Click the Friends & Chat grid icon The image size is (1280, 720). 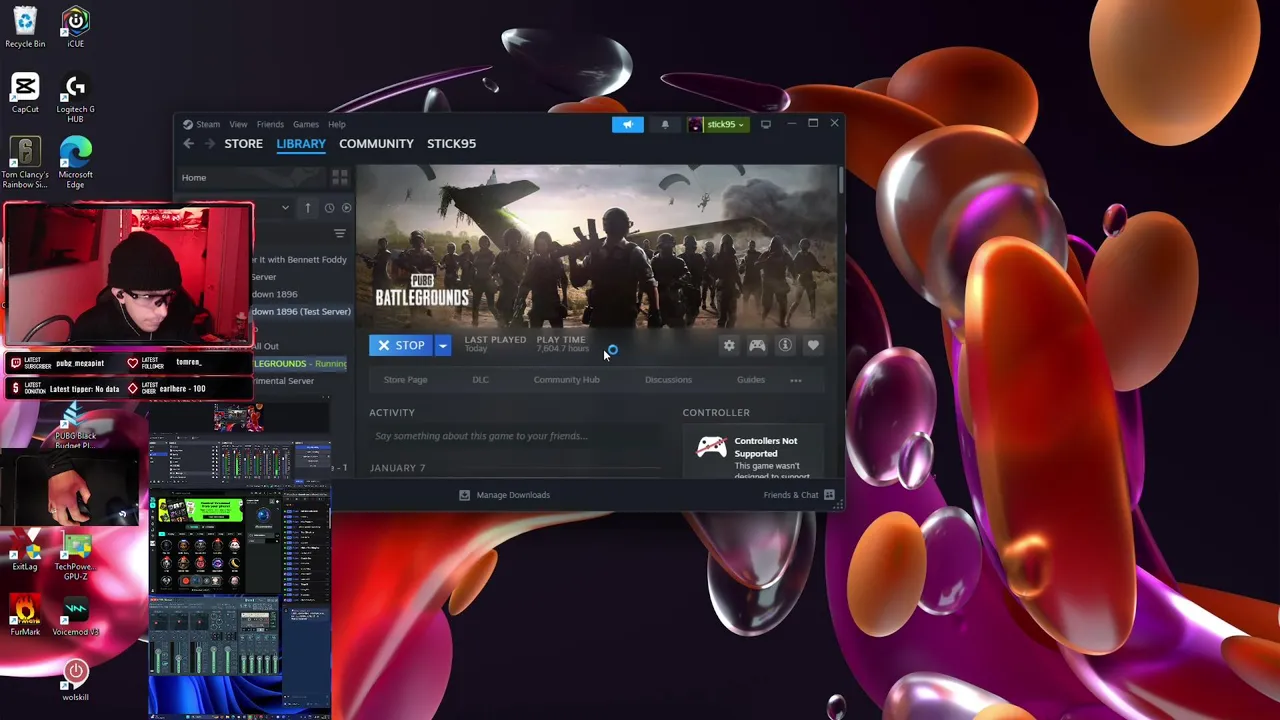pos(829,495)
